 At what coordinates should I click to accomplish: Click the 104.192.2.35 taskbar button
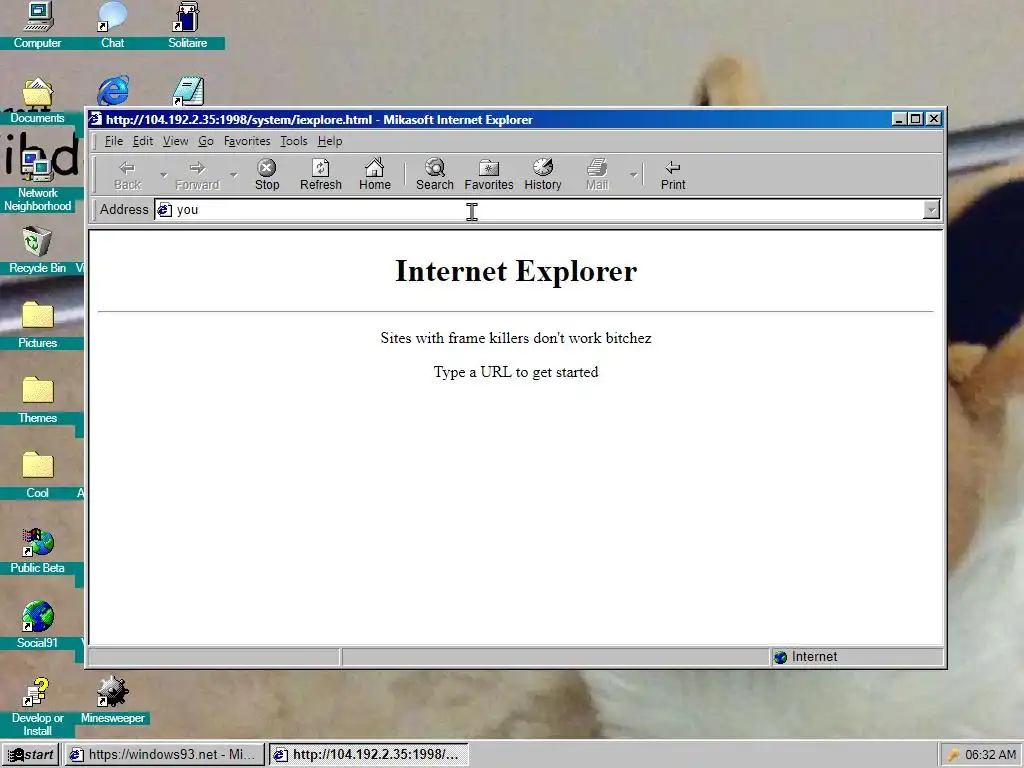[x=368, y=755]
